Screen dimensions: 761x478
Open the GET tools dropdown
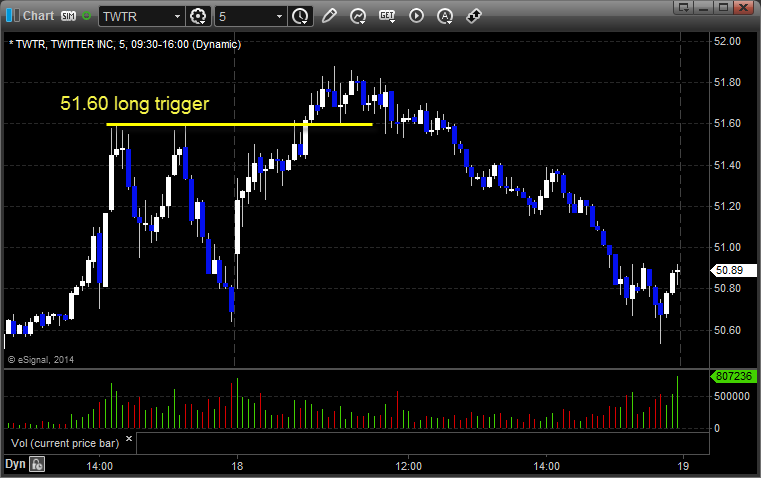387,16
